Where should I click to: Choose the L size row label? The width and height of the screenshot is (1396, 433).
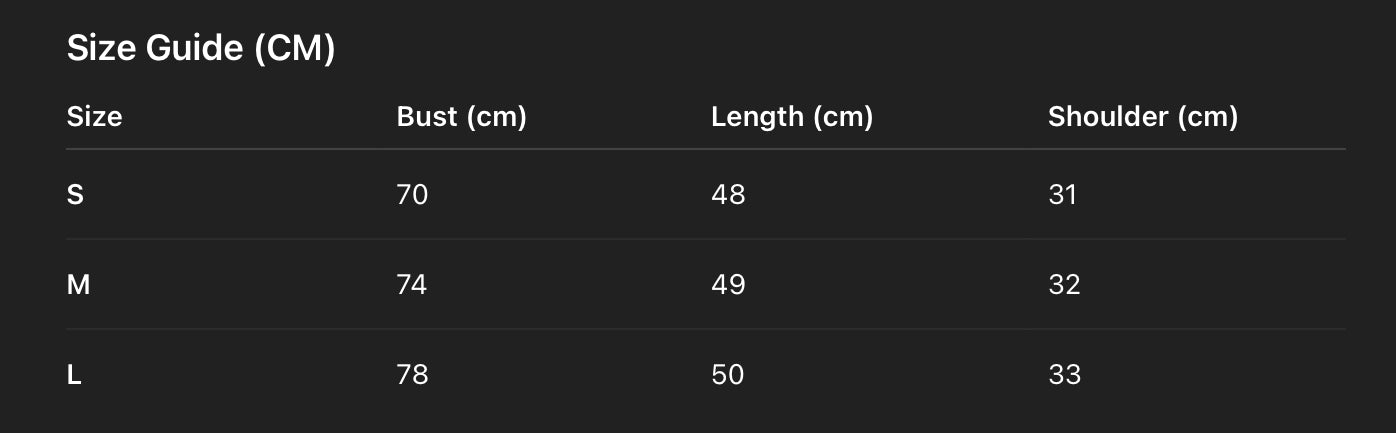(x=74, y=375)
